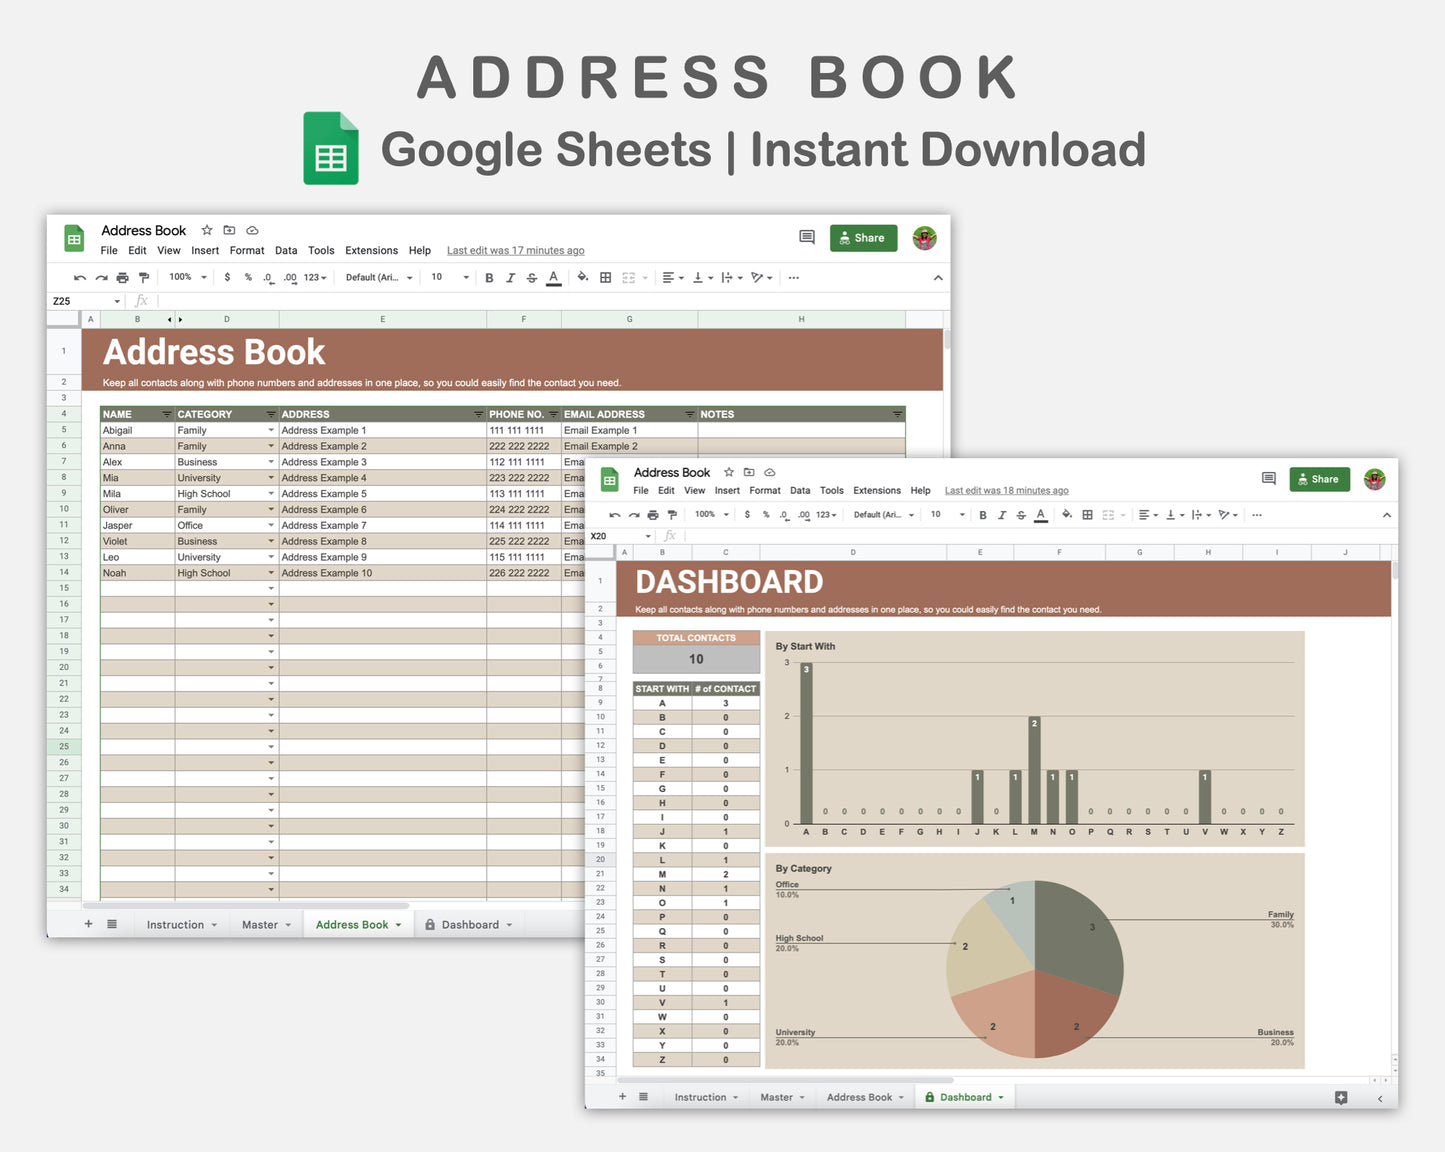1445x1152 pixels.
Task: Open comment history icon
Action: (807, 237)
